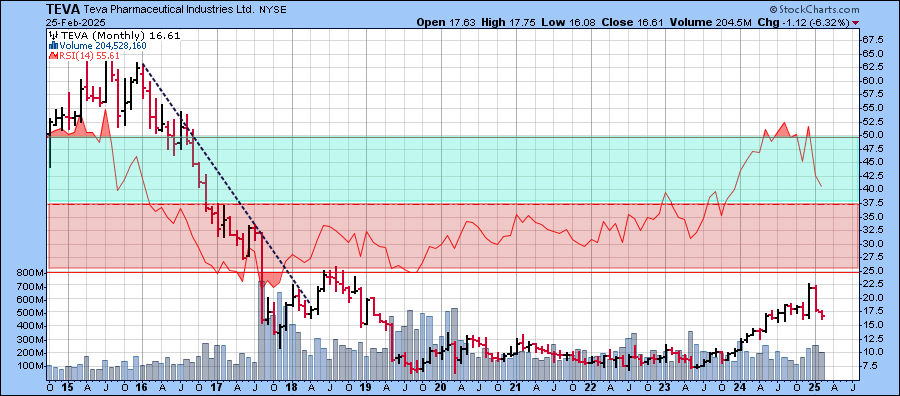The height and width of the screenshot is (396, 900).
Task: Click the 20 year label on the time axis
Action: 441,388
